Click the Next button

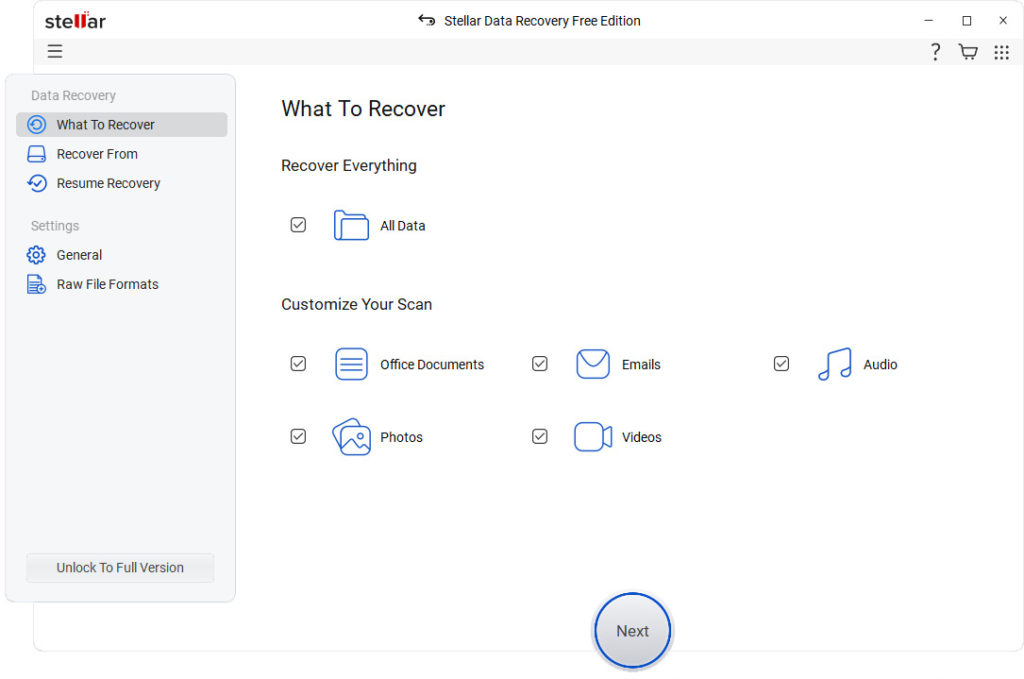[632, 631]
